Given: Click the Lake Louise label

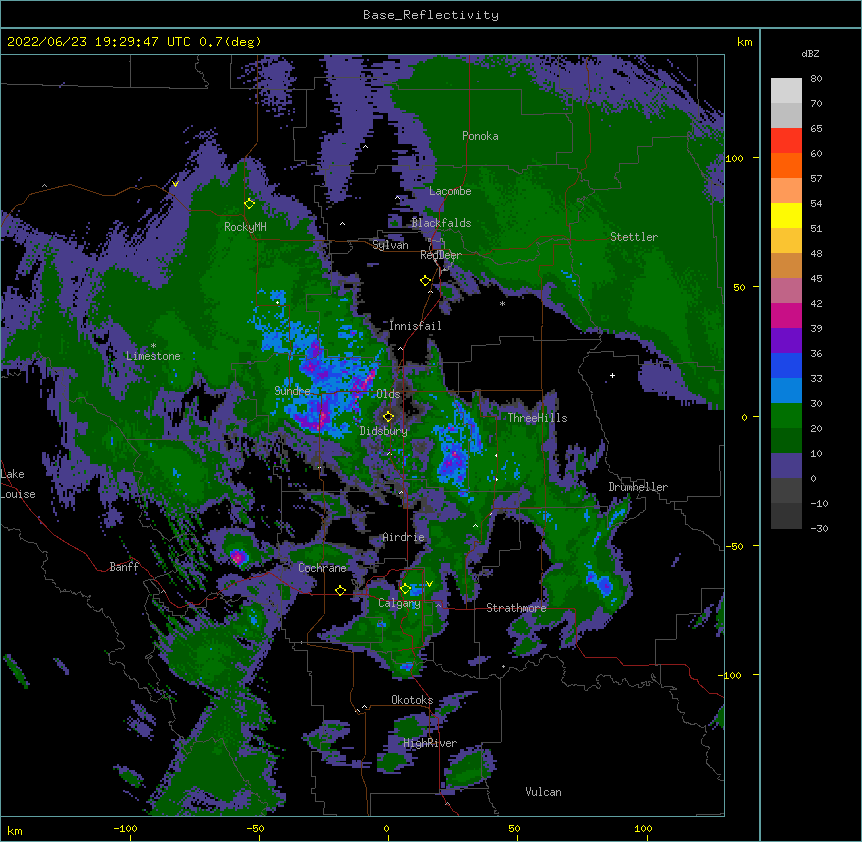Looking at the screenshot, I should tap(18, 484).
